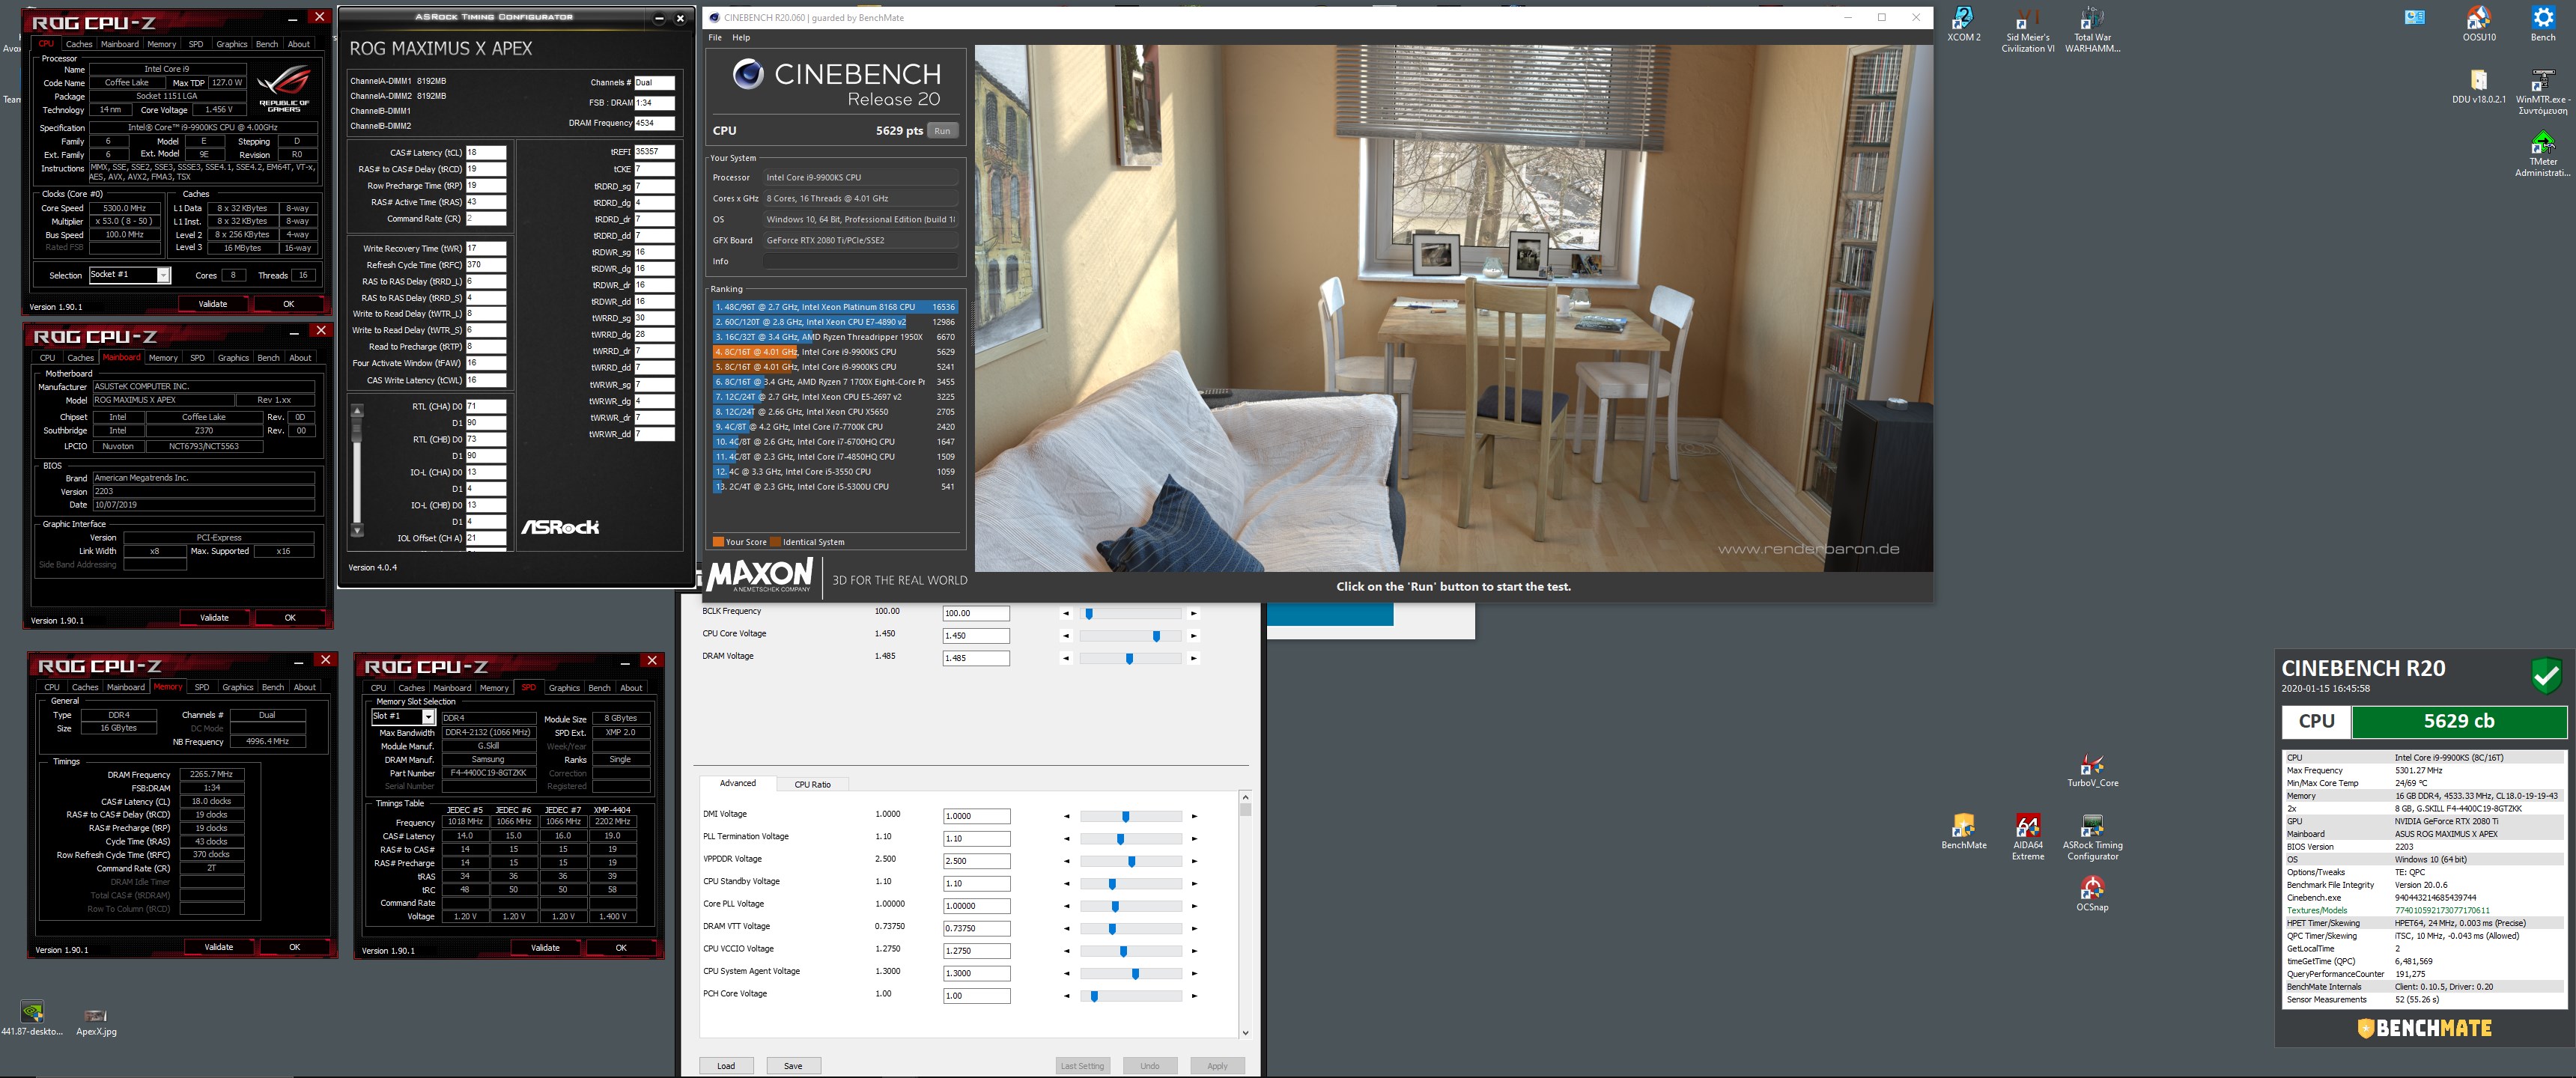Click the Apply button in TurboV
The width and height of the screenshot is (2576, 1078).
tap(1217, 1066)
